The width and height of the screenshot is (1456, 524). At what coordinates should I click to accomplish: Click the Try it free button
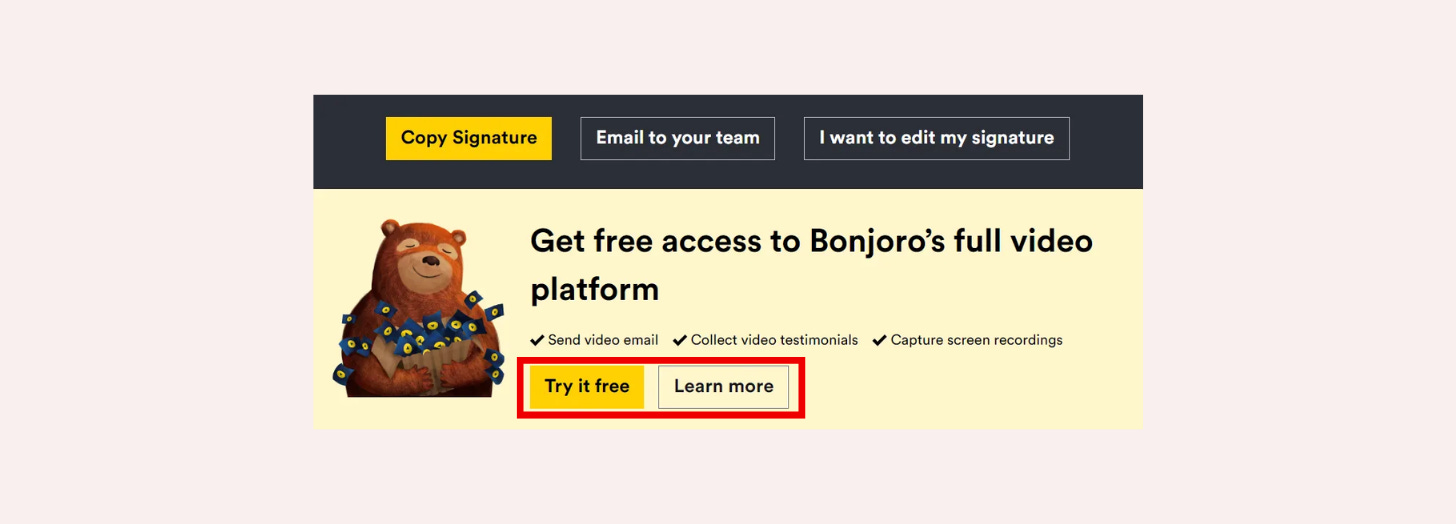point(587,386)
